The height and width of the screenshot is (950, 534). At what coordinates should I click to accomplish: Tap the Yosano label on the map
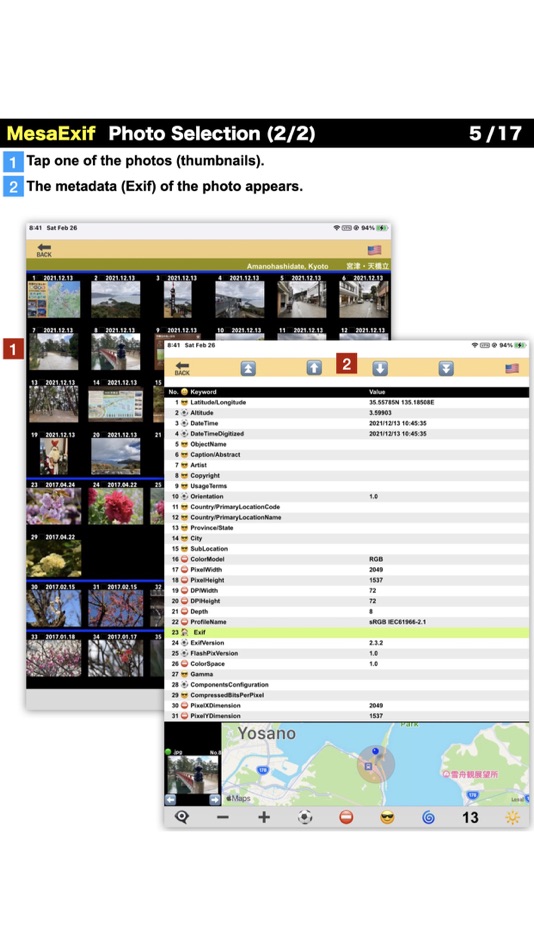point(267,733)
